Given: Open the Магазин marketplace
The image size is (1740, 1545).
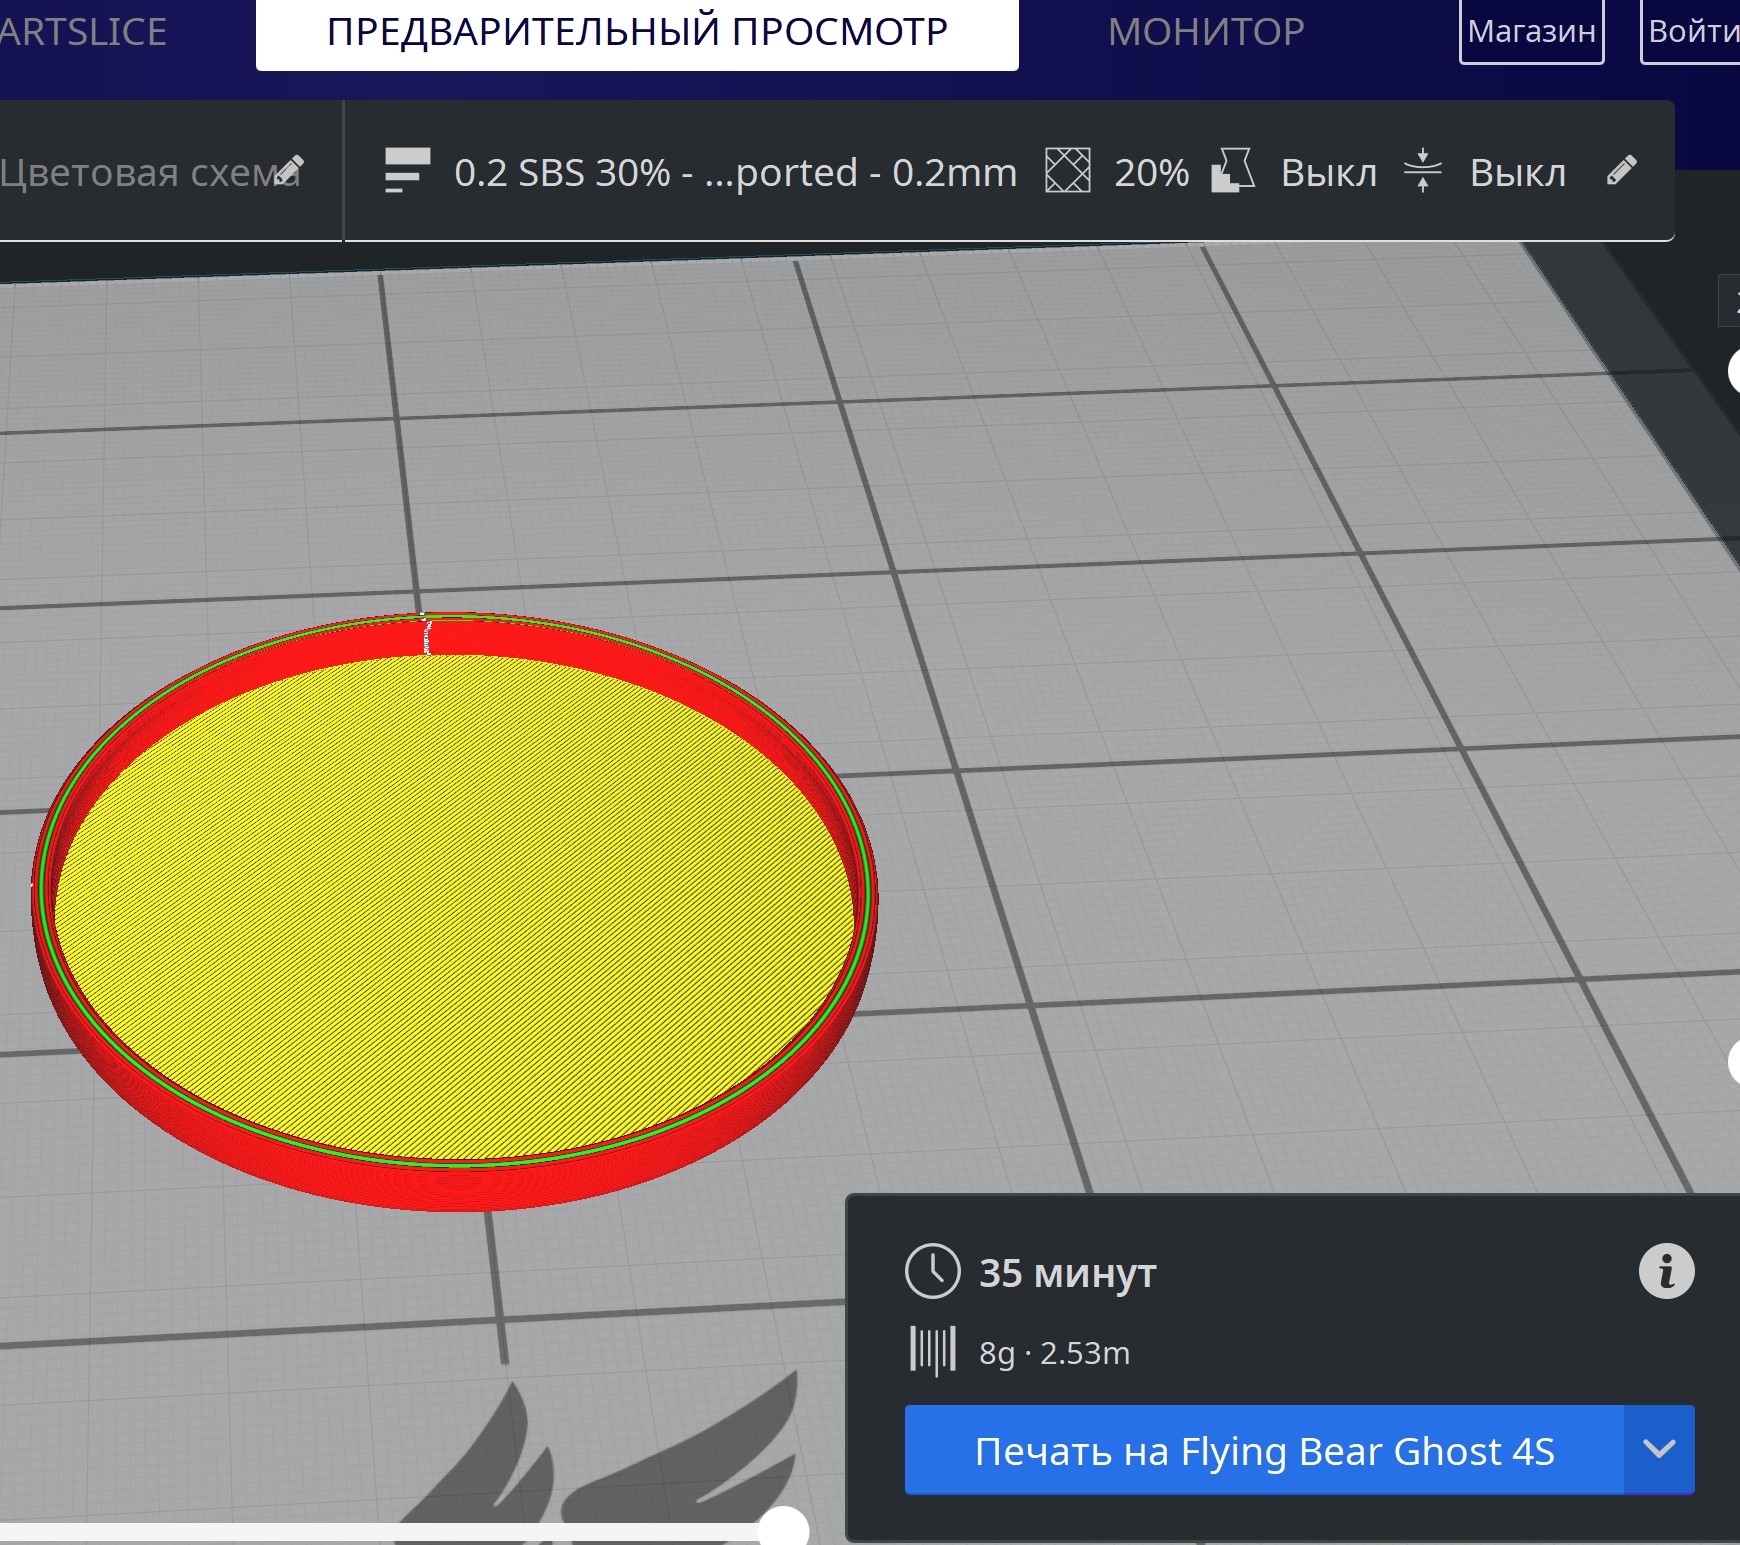Looking at the screenshot, I should 1531,32.
